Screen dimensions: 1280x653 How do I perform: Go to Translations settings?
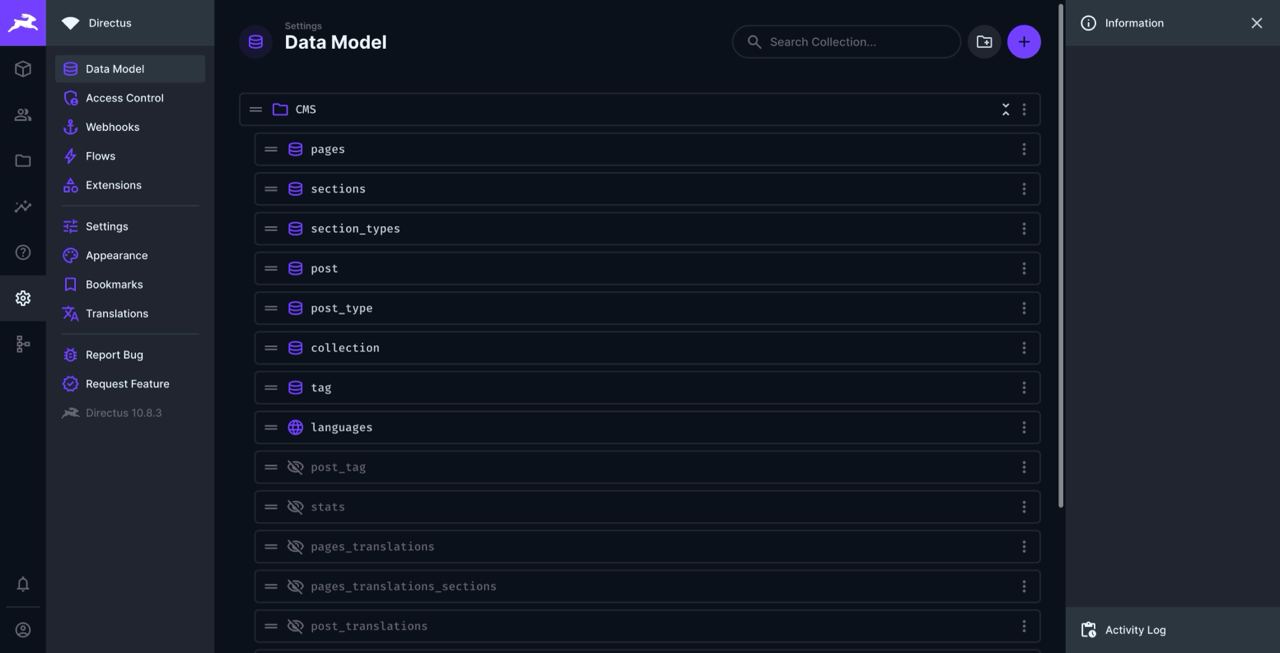click(117, 311)
